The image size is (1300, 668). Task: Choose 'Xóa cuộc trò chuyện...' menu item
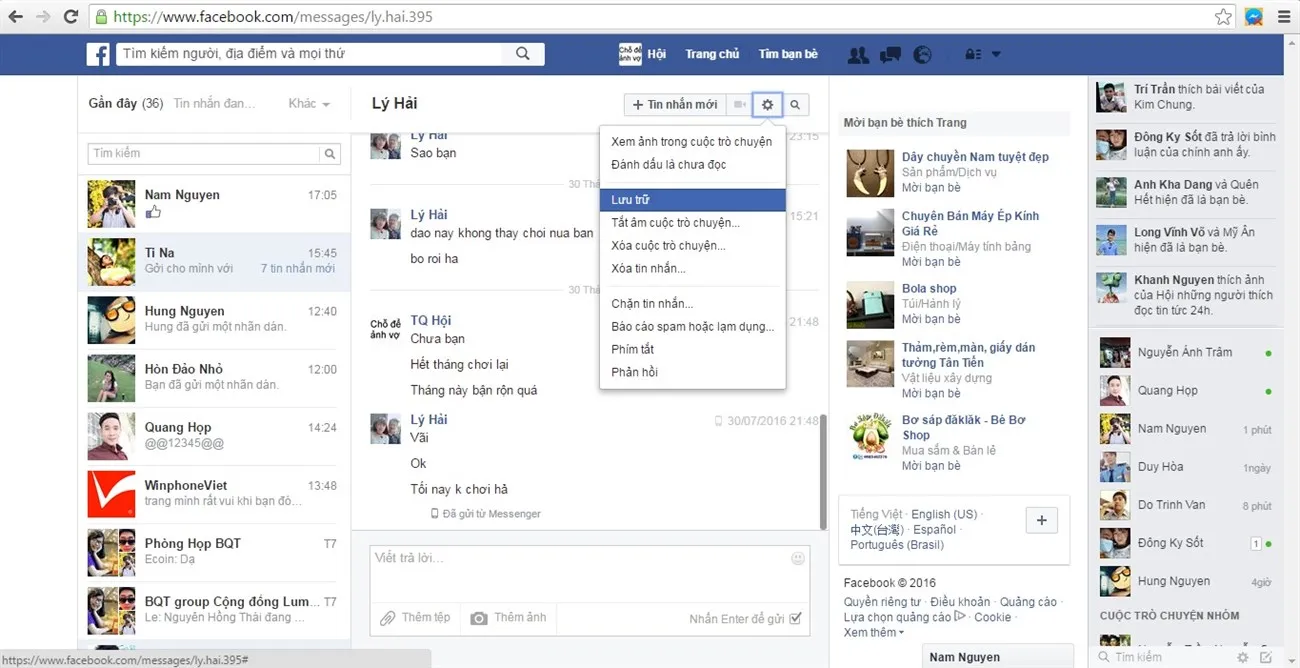[668, 245]
